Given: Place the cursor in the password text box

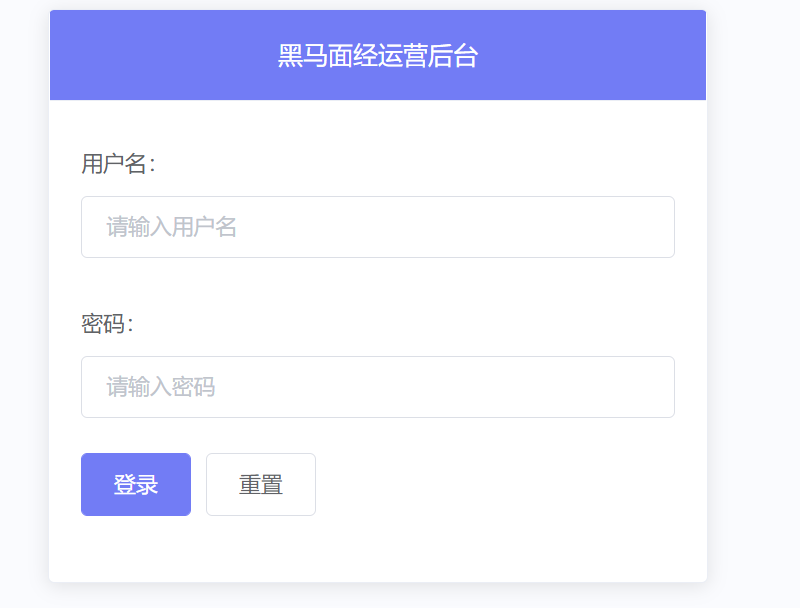Looking at the screenshot, I should point(377,387).
